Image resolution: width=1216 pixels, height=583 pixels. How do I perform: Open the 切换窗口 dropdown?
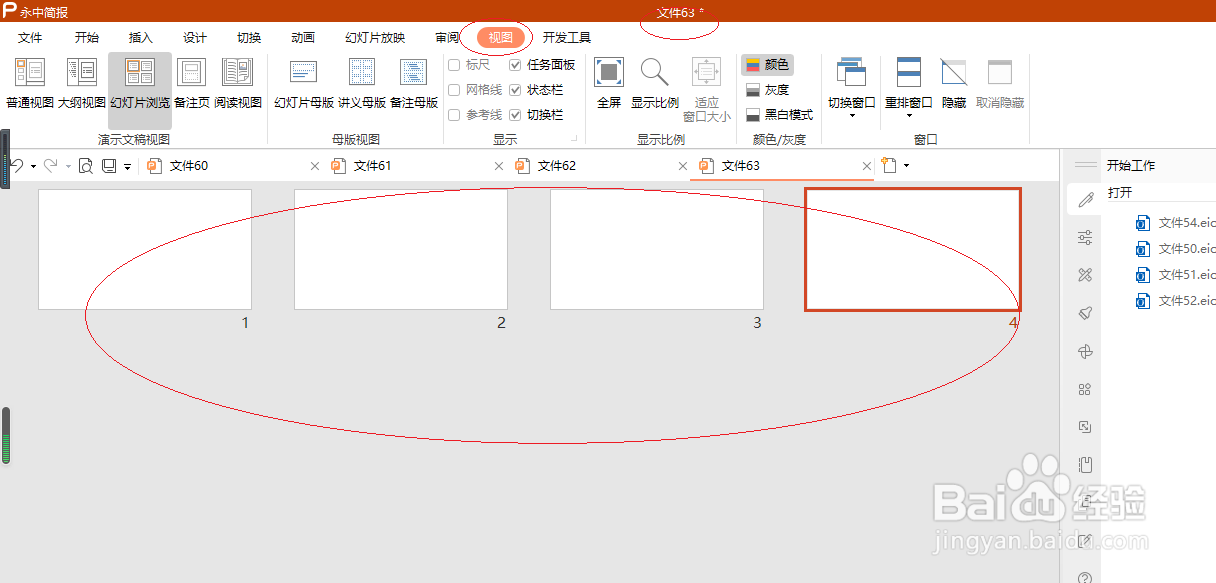(851, 85)
